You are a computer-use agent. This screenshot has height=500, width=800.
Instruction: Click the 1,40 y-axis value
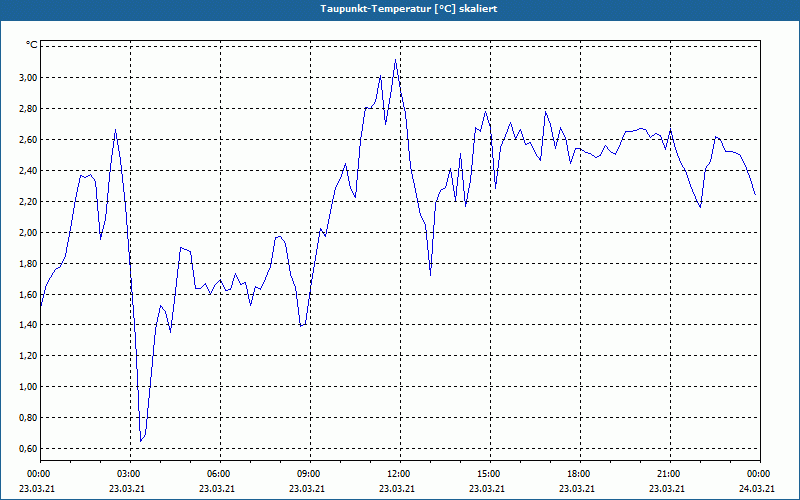click(x=29, y=324)
